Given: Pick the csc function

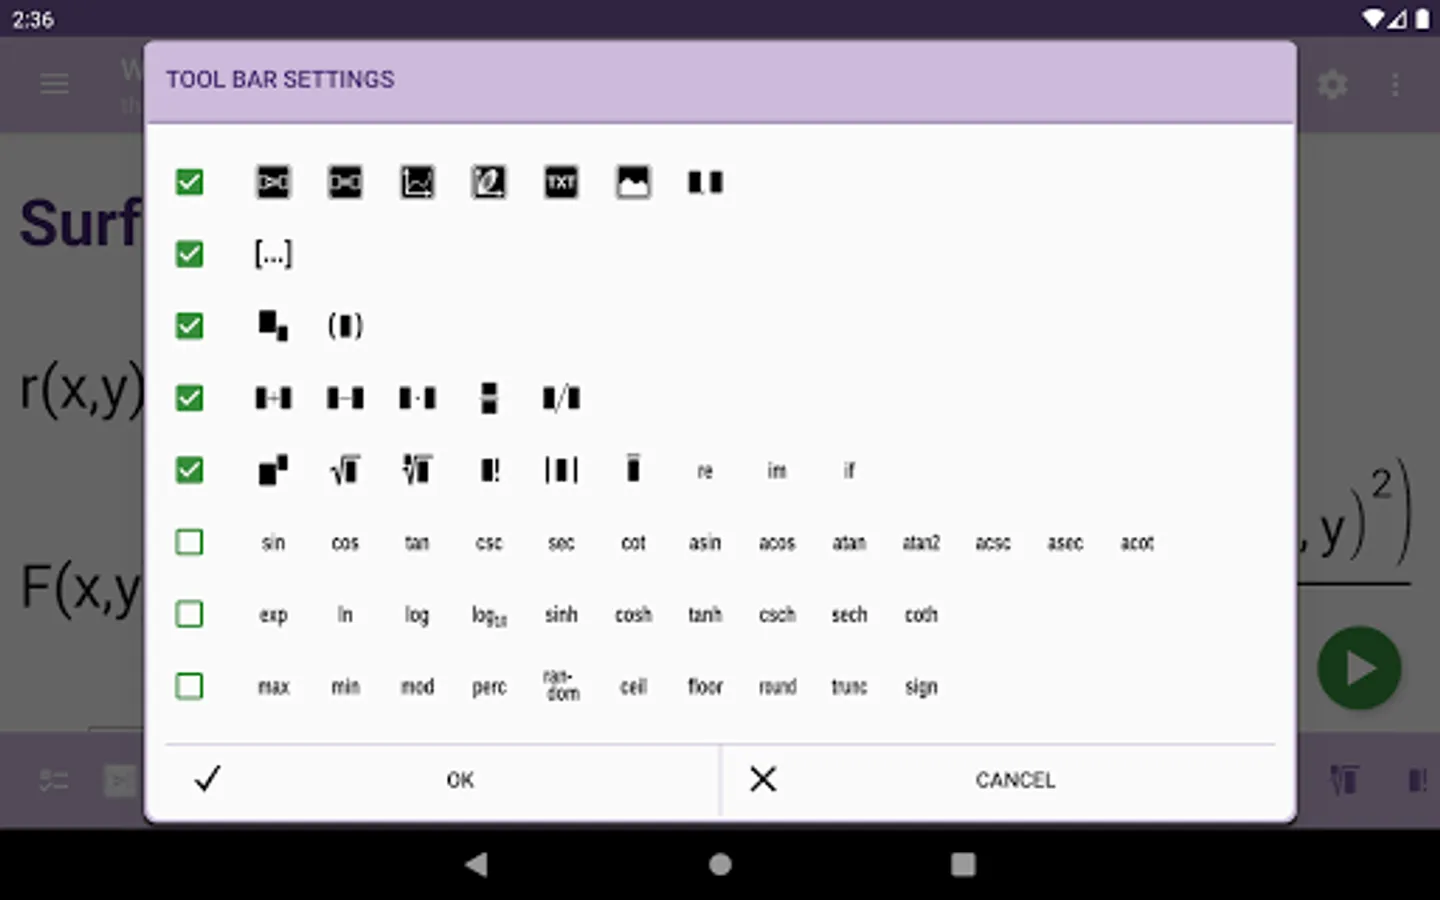Looking at the screenshot, I should 489,543.
